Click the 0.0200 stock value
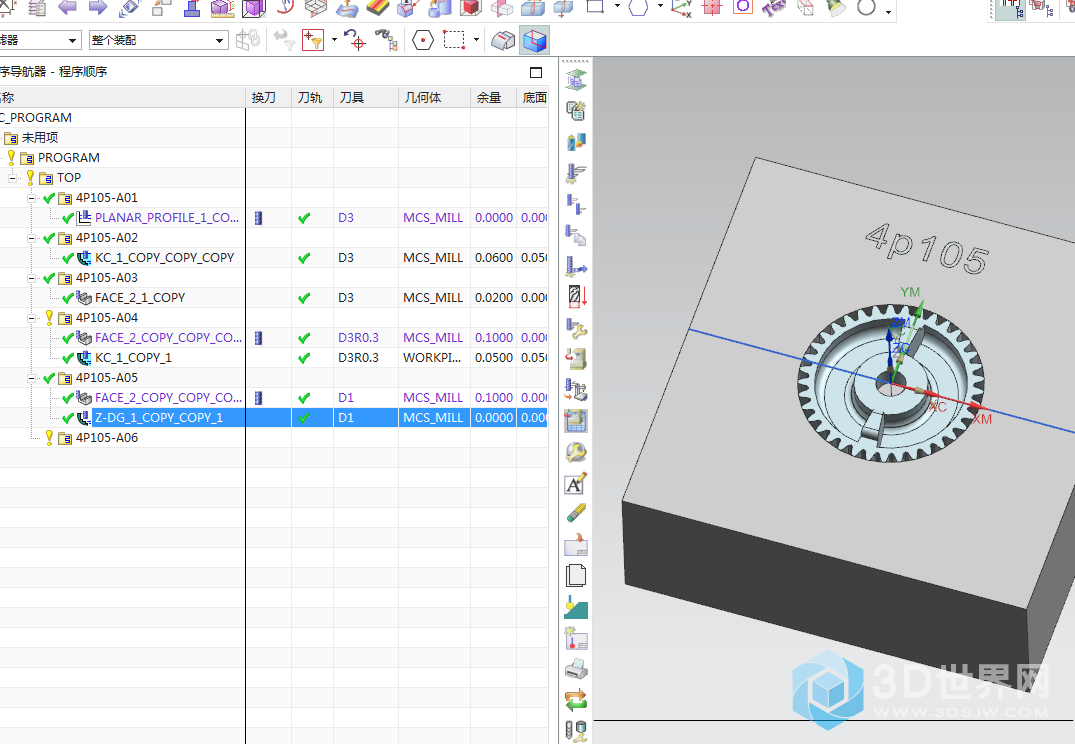 [x=494, y=298]
